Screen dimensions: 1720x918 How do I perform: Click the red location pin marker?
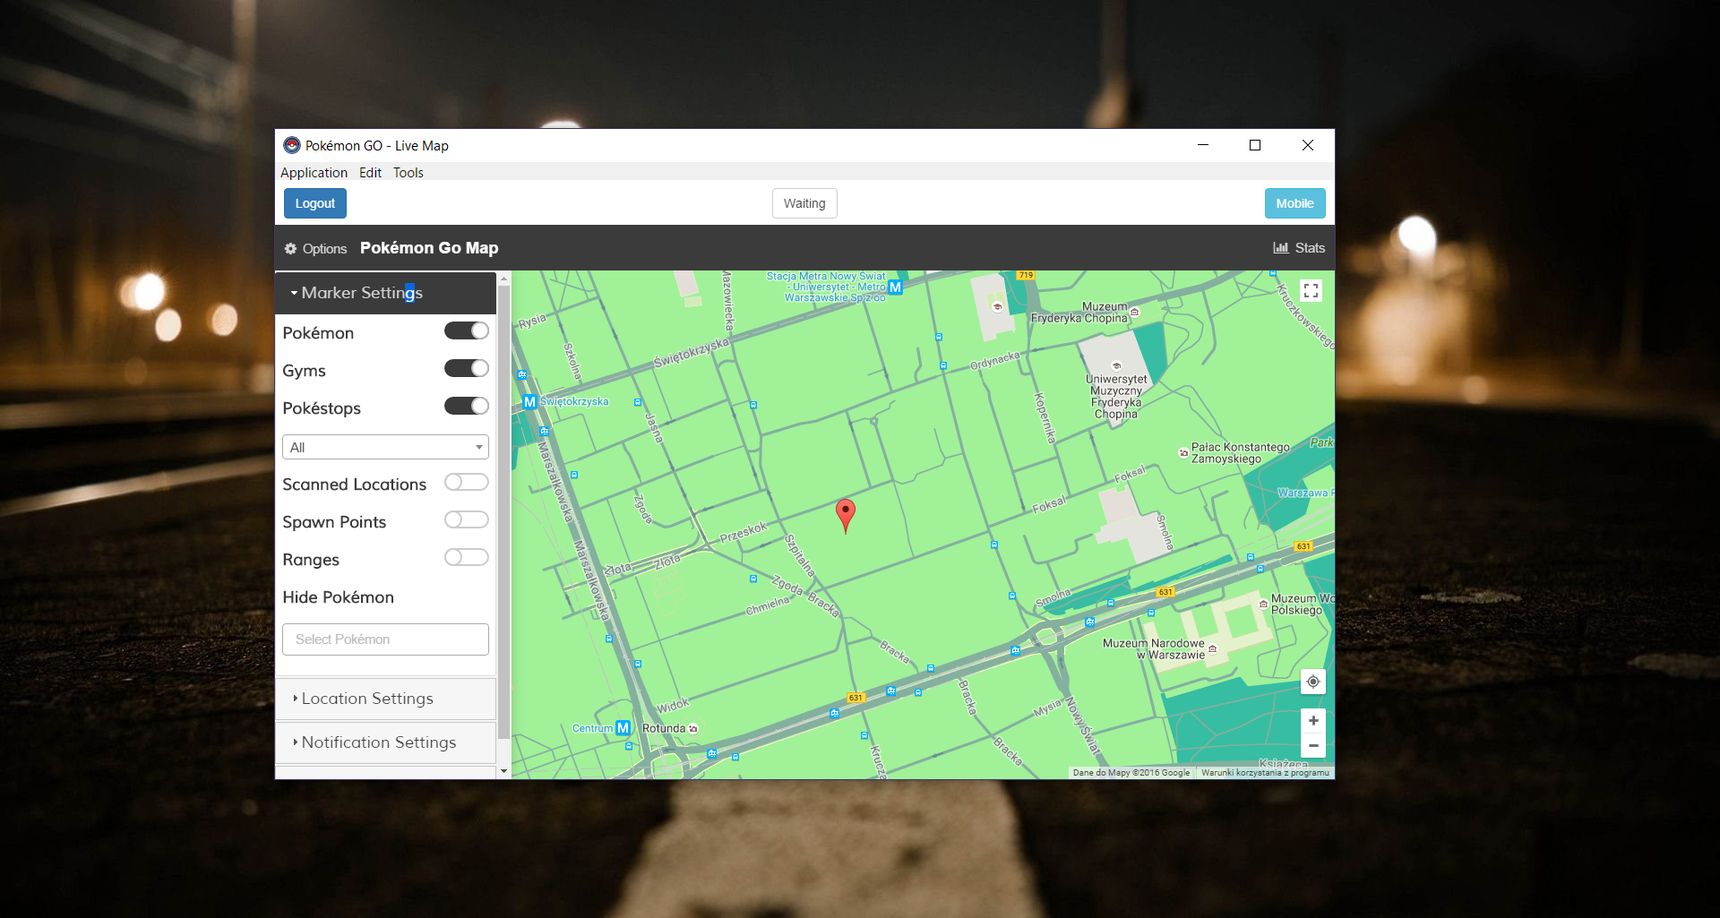pos(845,514)
